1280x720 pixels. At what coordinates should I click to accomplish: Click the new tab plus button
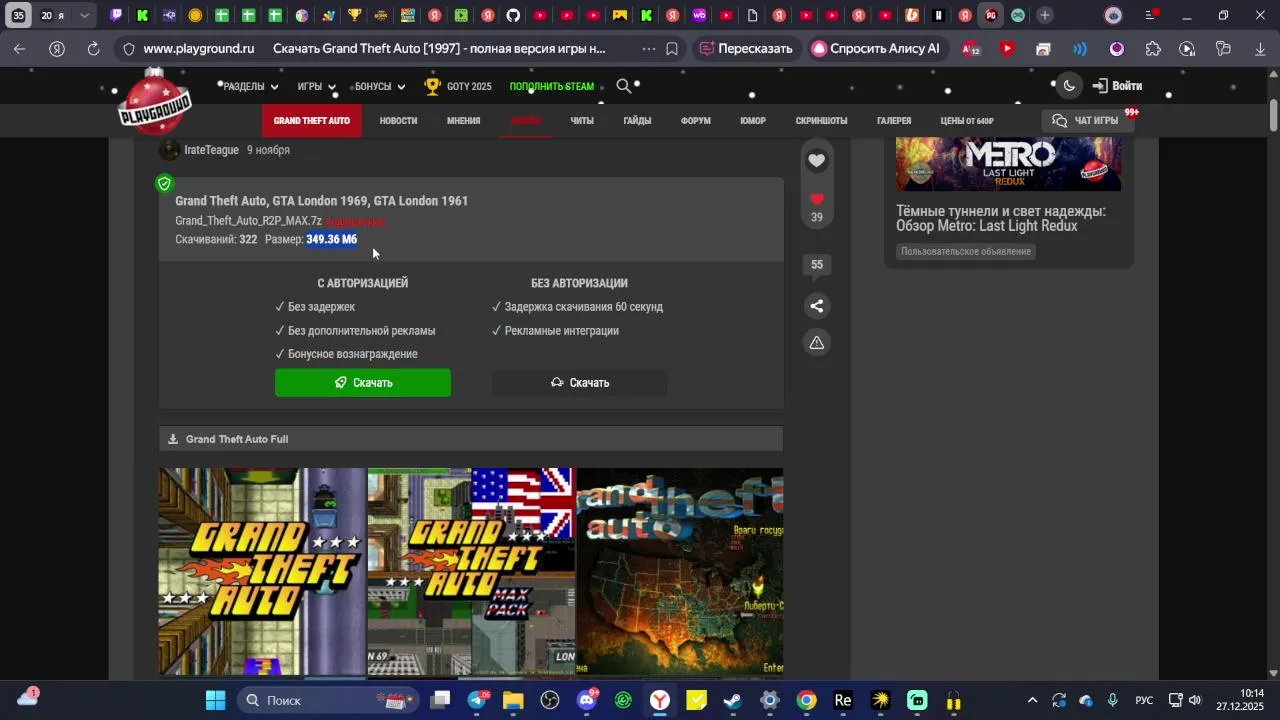pos(1044,15)
